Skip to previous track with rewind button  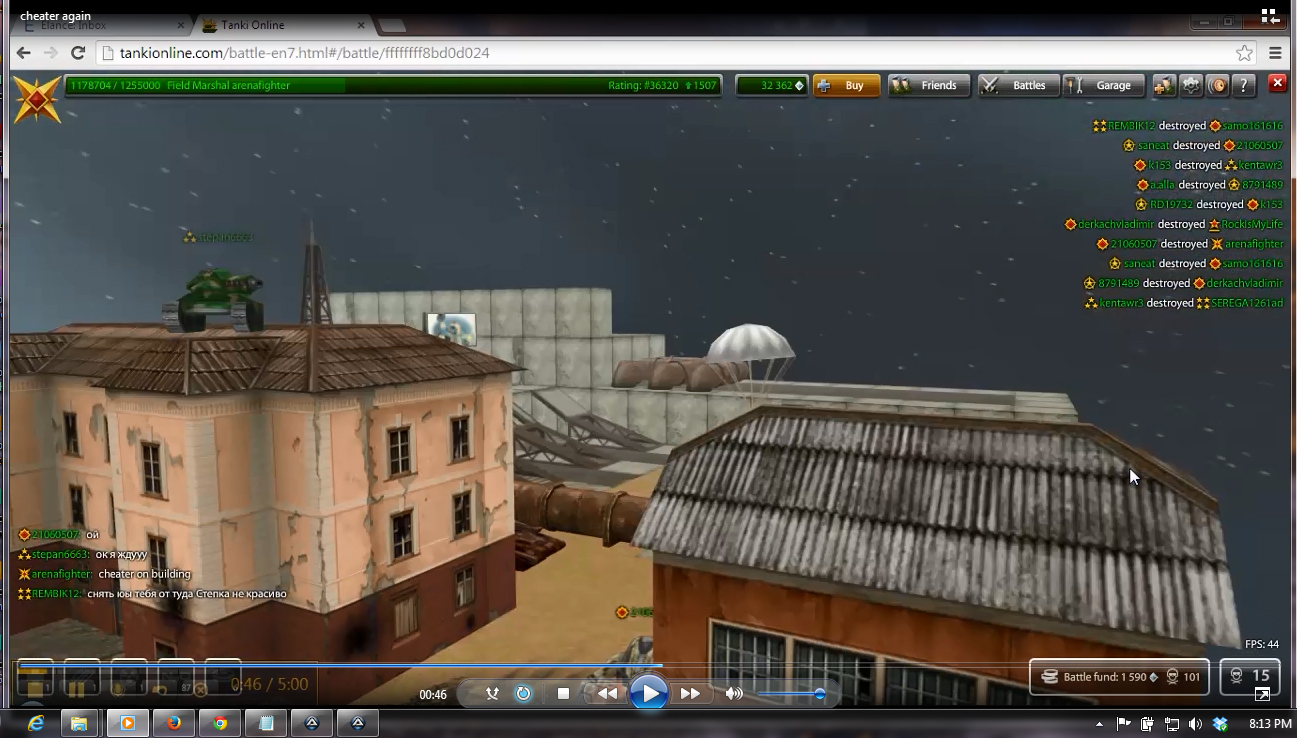(607, 694)
